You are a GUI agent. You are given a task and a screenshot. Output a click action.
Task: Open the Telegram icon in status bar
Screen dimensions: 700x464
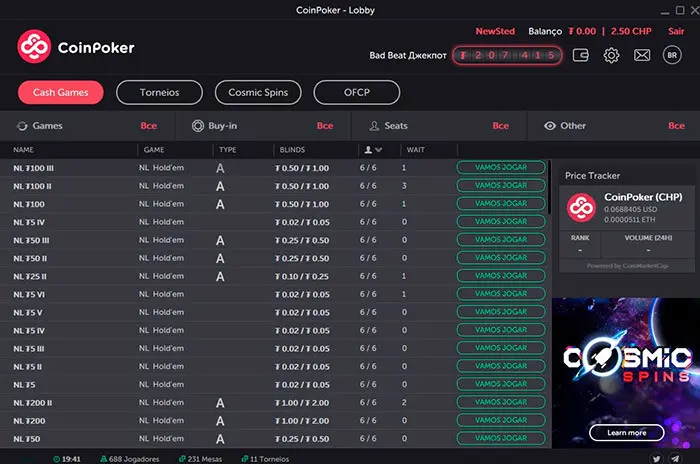point(675,459)
